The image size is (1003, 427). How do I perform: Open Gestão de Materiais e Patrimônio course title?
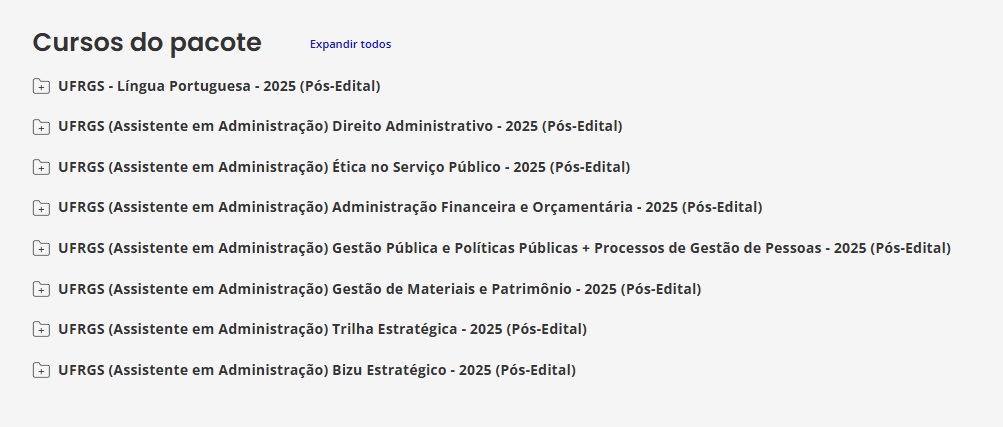click(379, 289)
